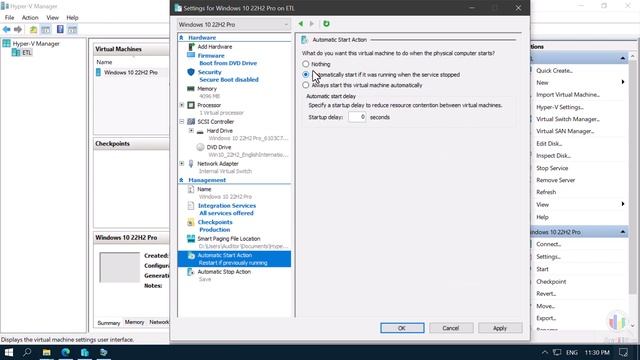Viewport: 640px width, 360px height.
Task: Click the up-folder icon in Hyper-V Manager toolbar
Action: click(x=33, y=29)
